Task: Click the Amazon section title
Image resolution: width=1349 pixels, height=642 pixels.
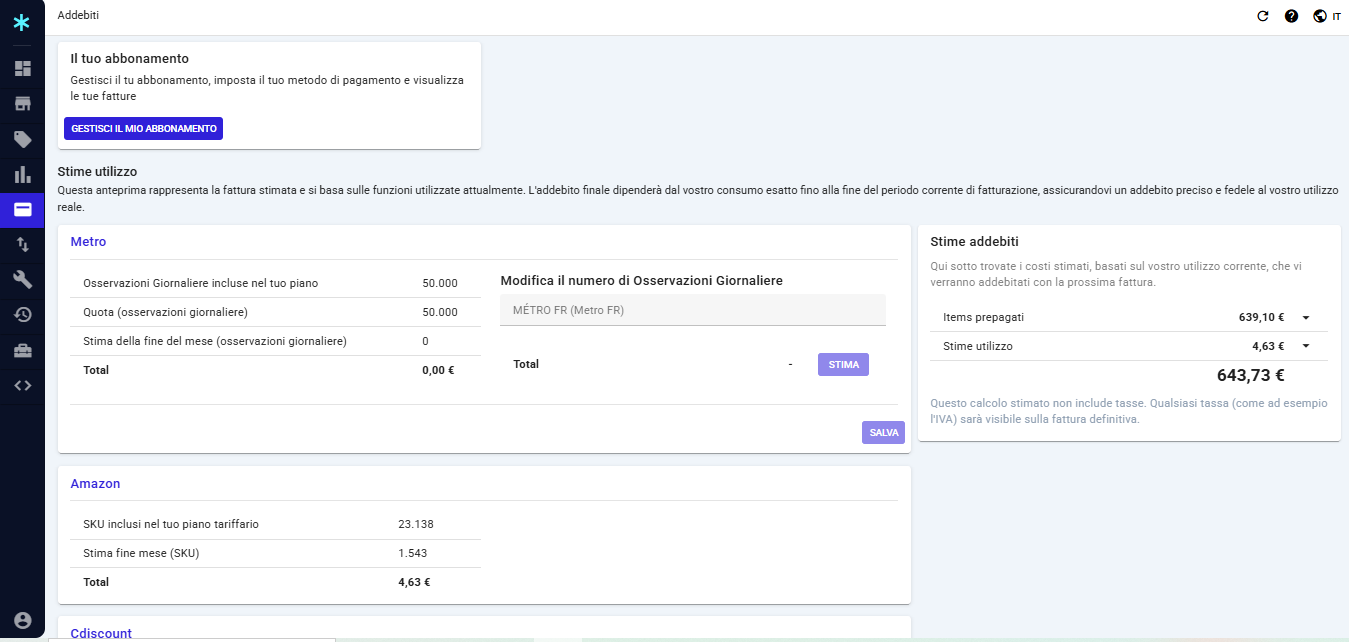Action: [95, 484]
